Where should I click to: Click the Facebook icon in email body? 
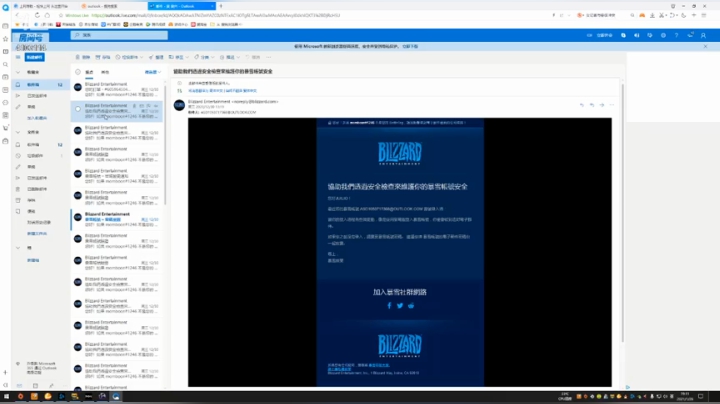click(389, 306)
